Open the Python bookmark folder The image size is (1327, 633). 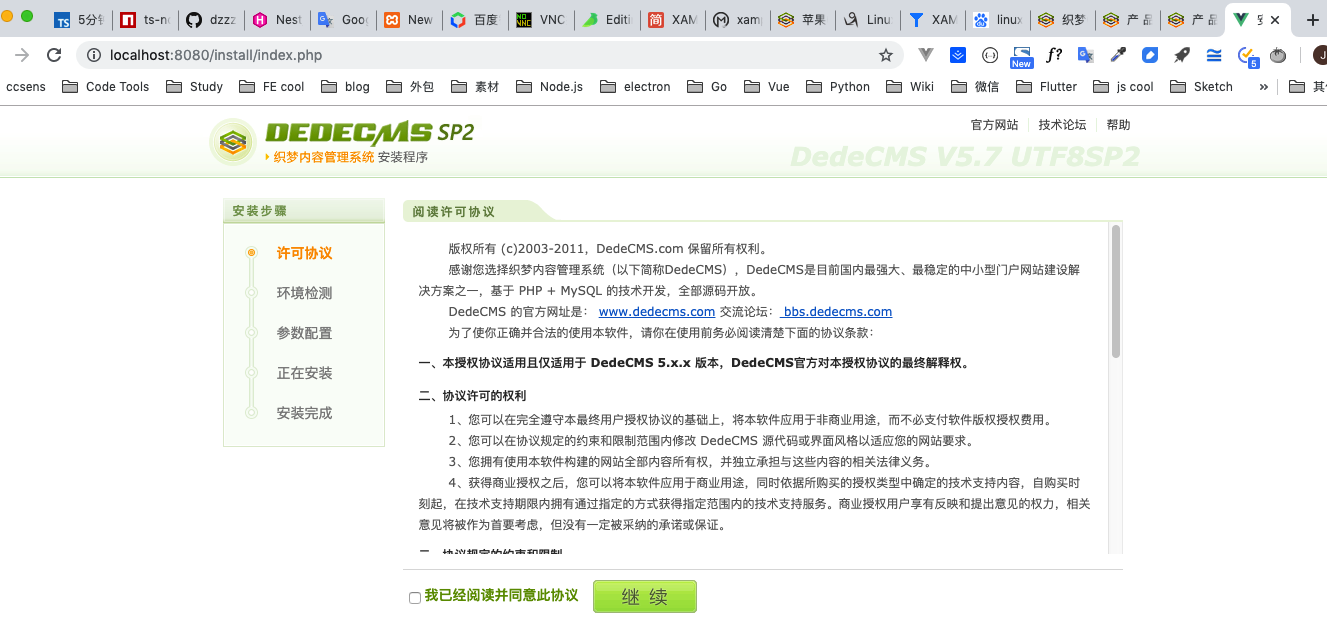tap(838, 86)
